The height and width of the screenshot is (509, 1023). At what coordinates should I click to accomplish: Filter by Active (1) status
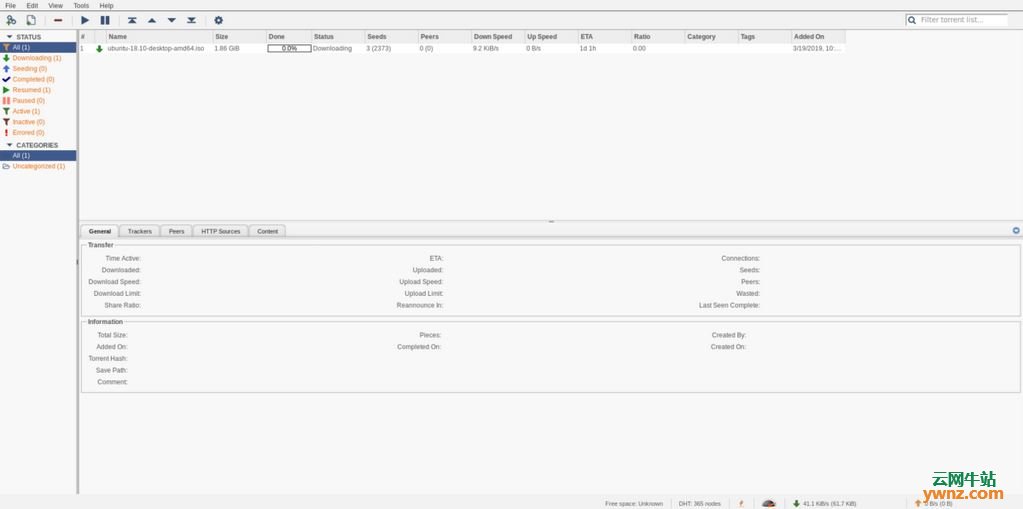(x=38, y=111)
